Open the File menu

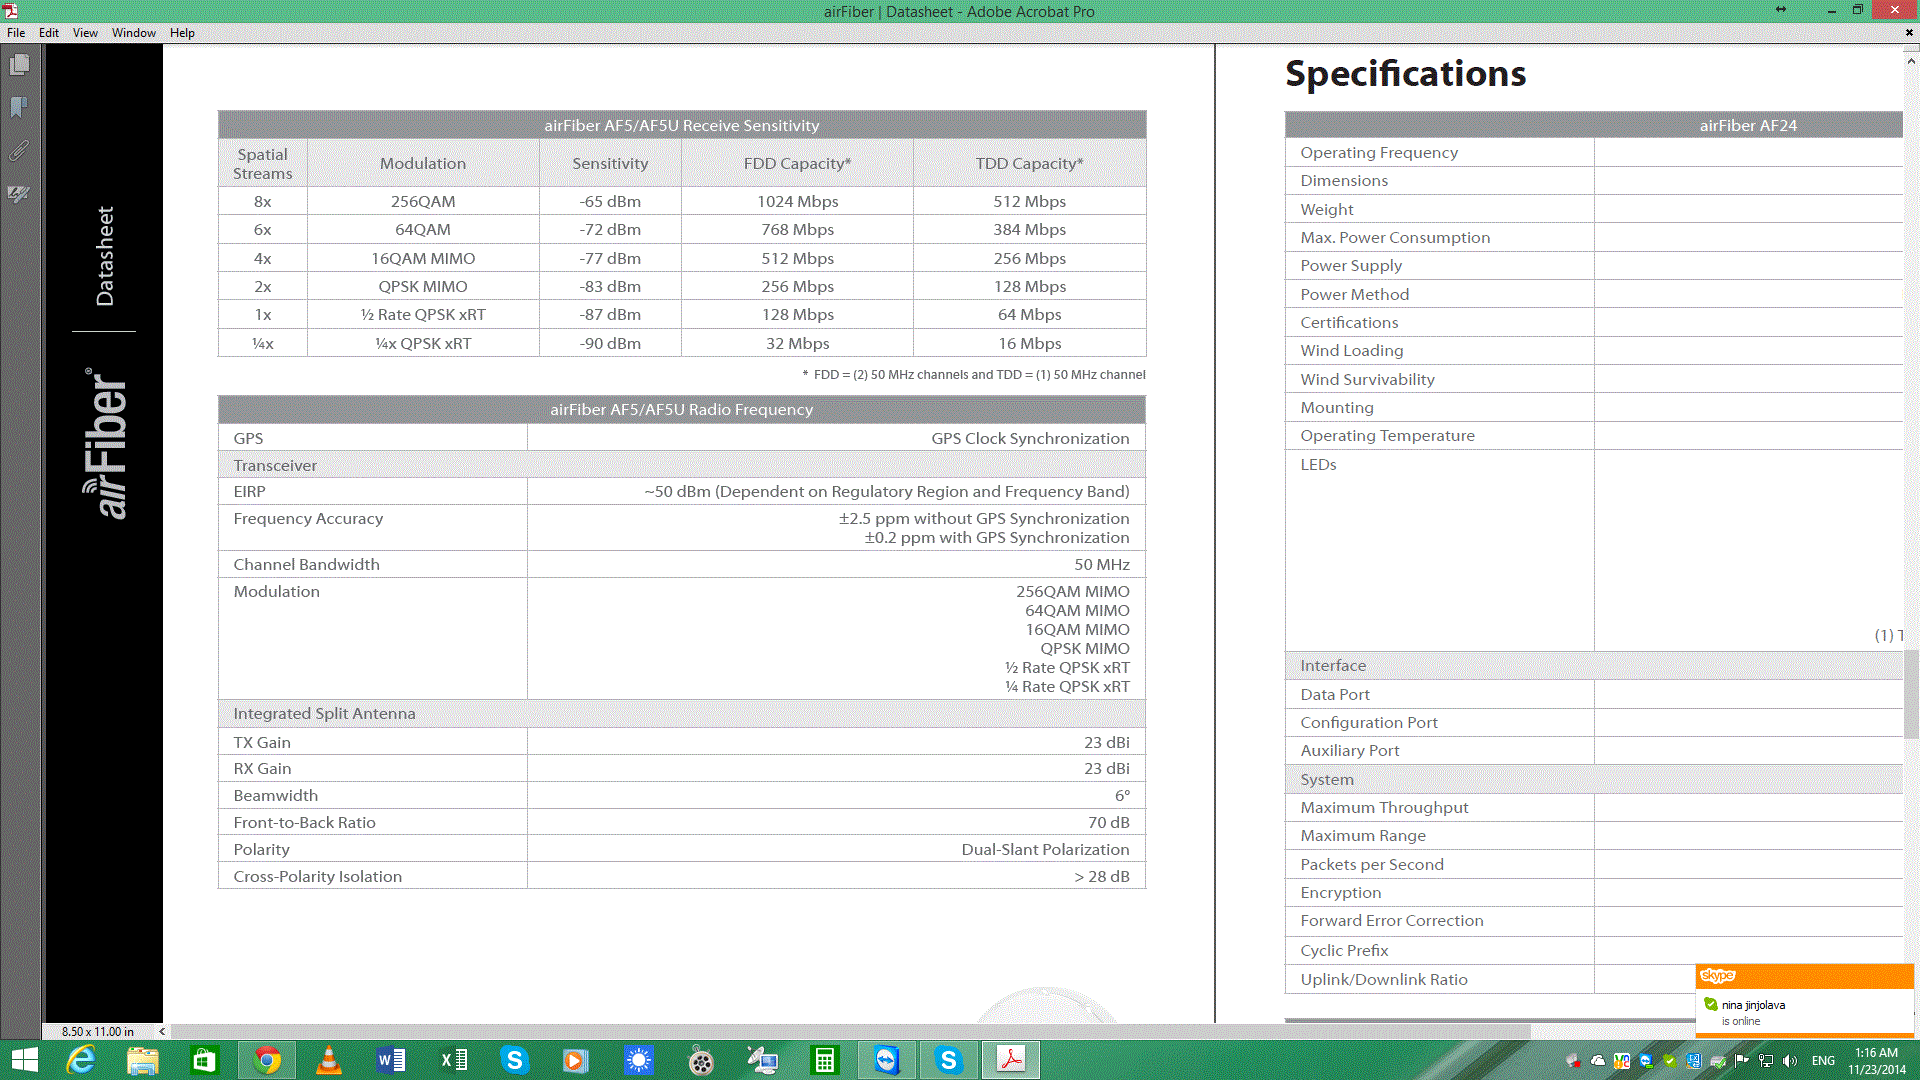coord(16,33)
